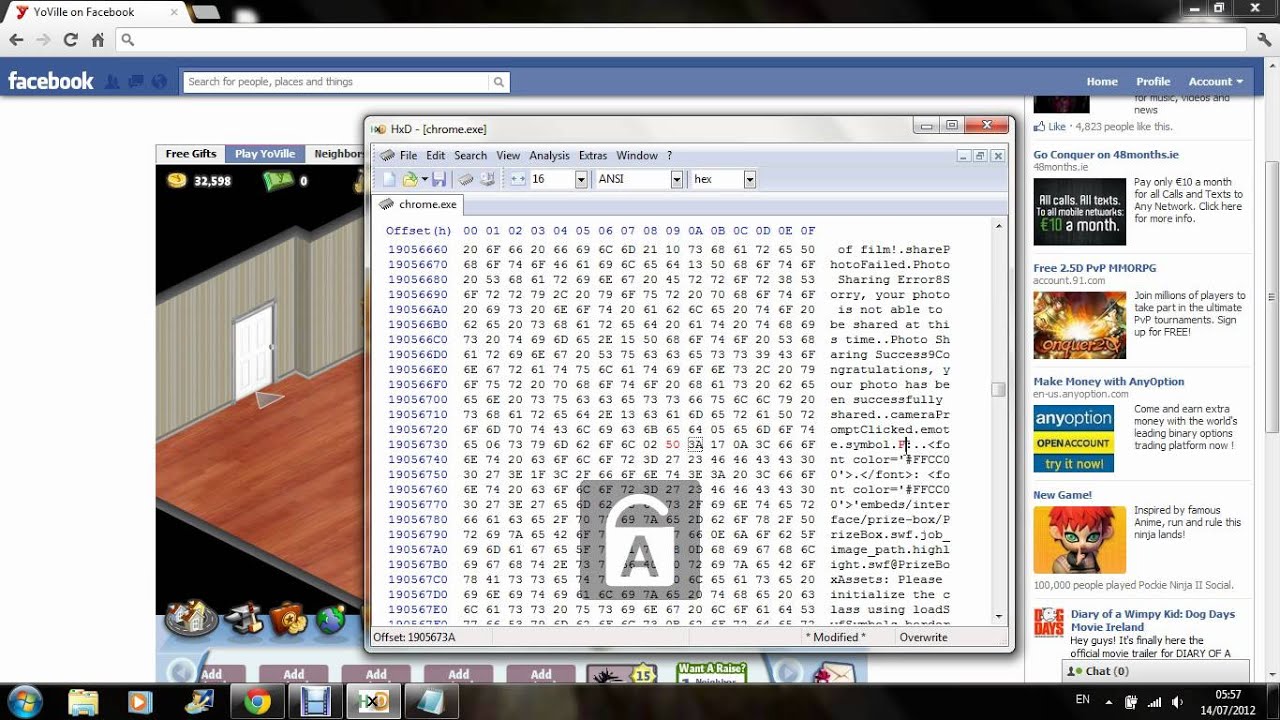Click the Open RAM chip icon in HxD
This screenshot has height=720, width=1280.
tap(466, 179)
